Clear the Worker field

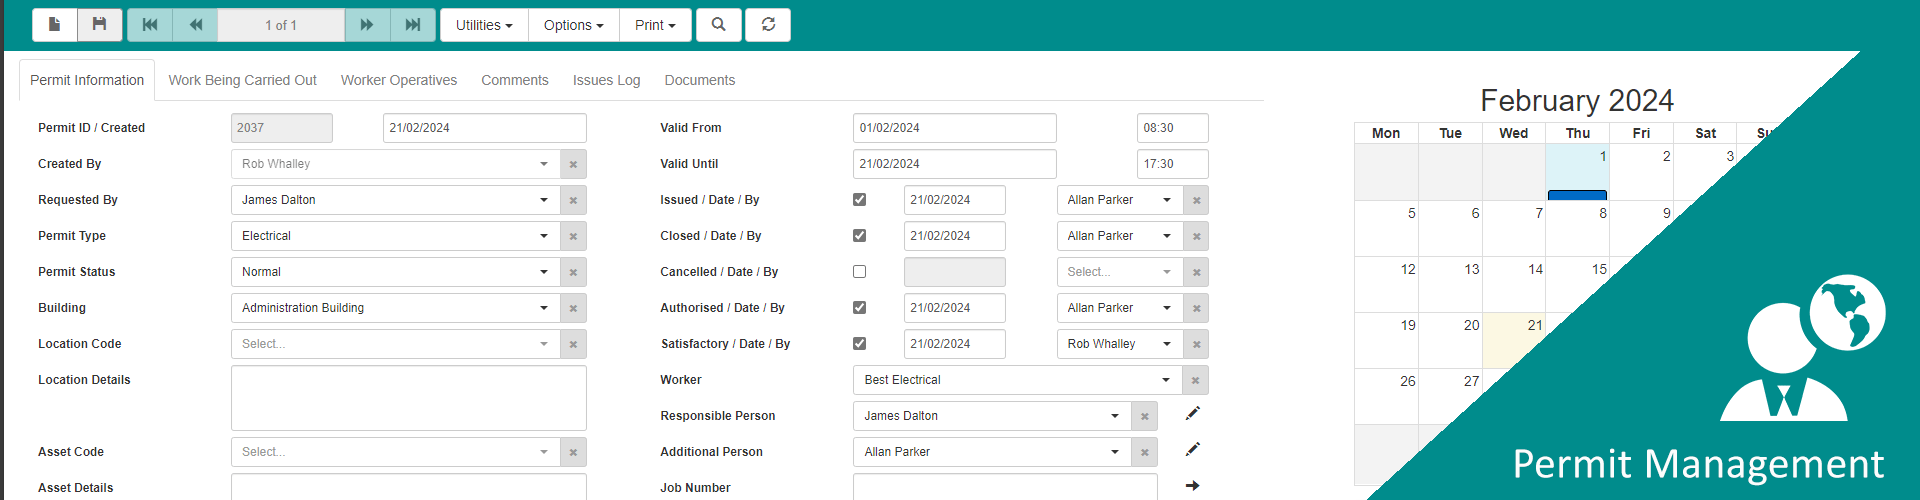(x=1196, y=380)
